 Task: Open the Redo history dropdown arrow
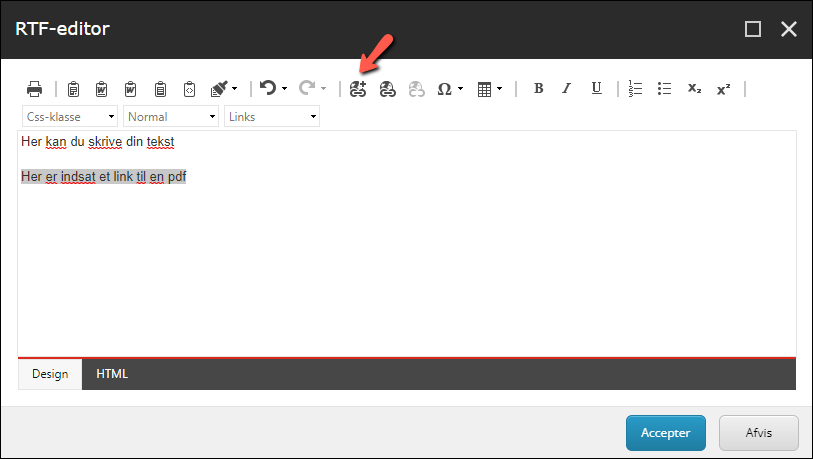tap(324, 89)
